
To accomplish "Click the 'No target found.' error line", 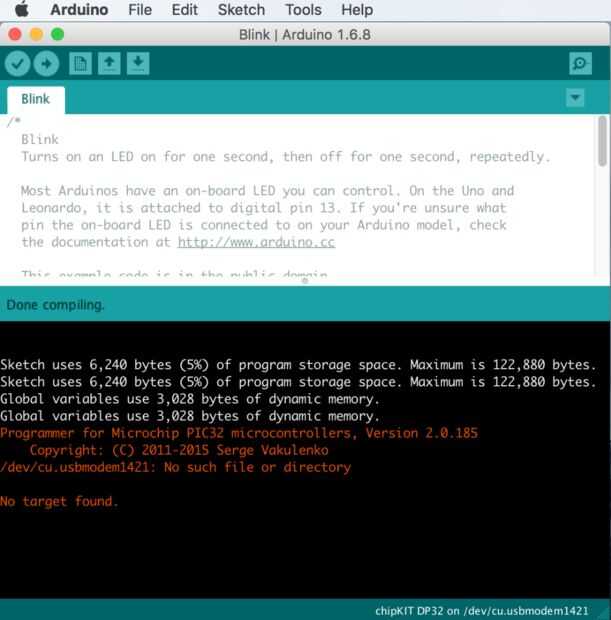I will 59,501.
